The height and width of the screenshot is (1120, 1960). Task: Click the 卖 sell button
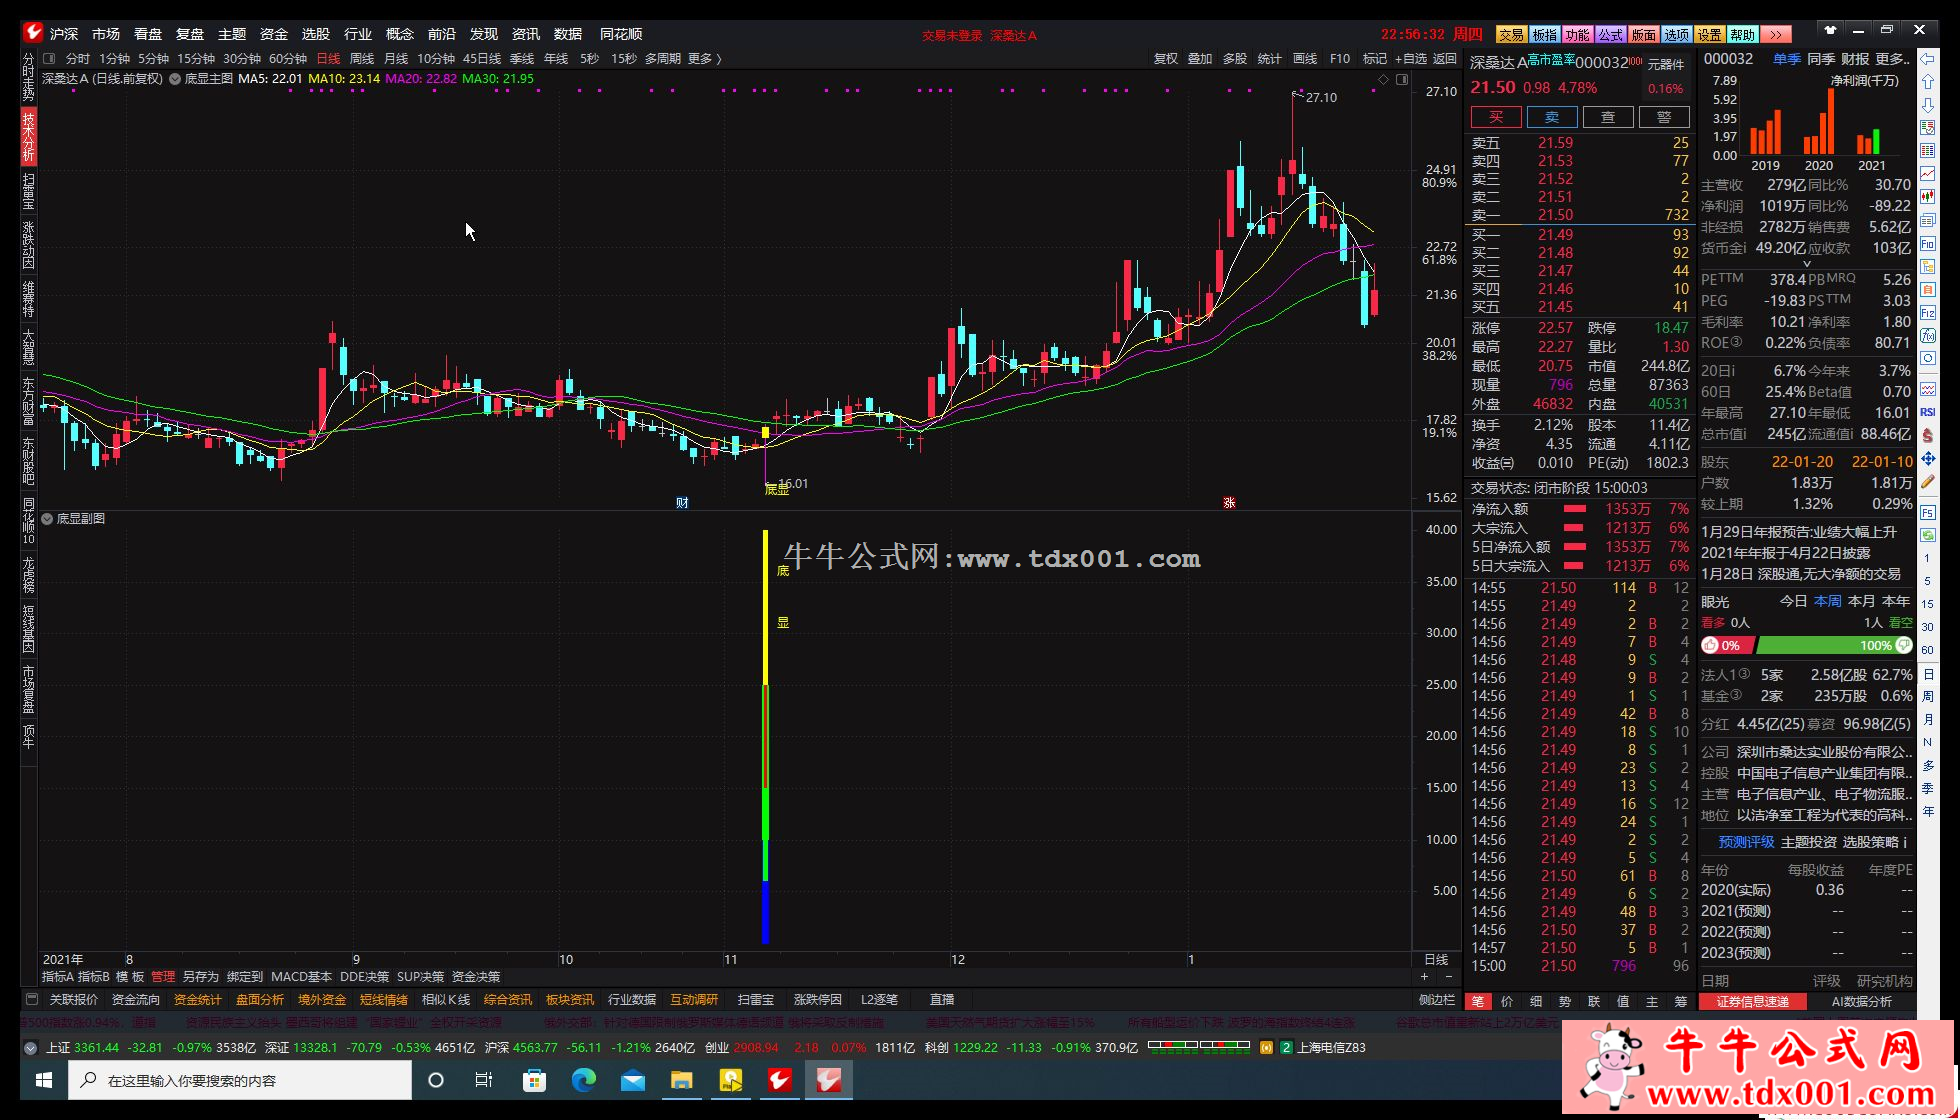[1552, 117]
